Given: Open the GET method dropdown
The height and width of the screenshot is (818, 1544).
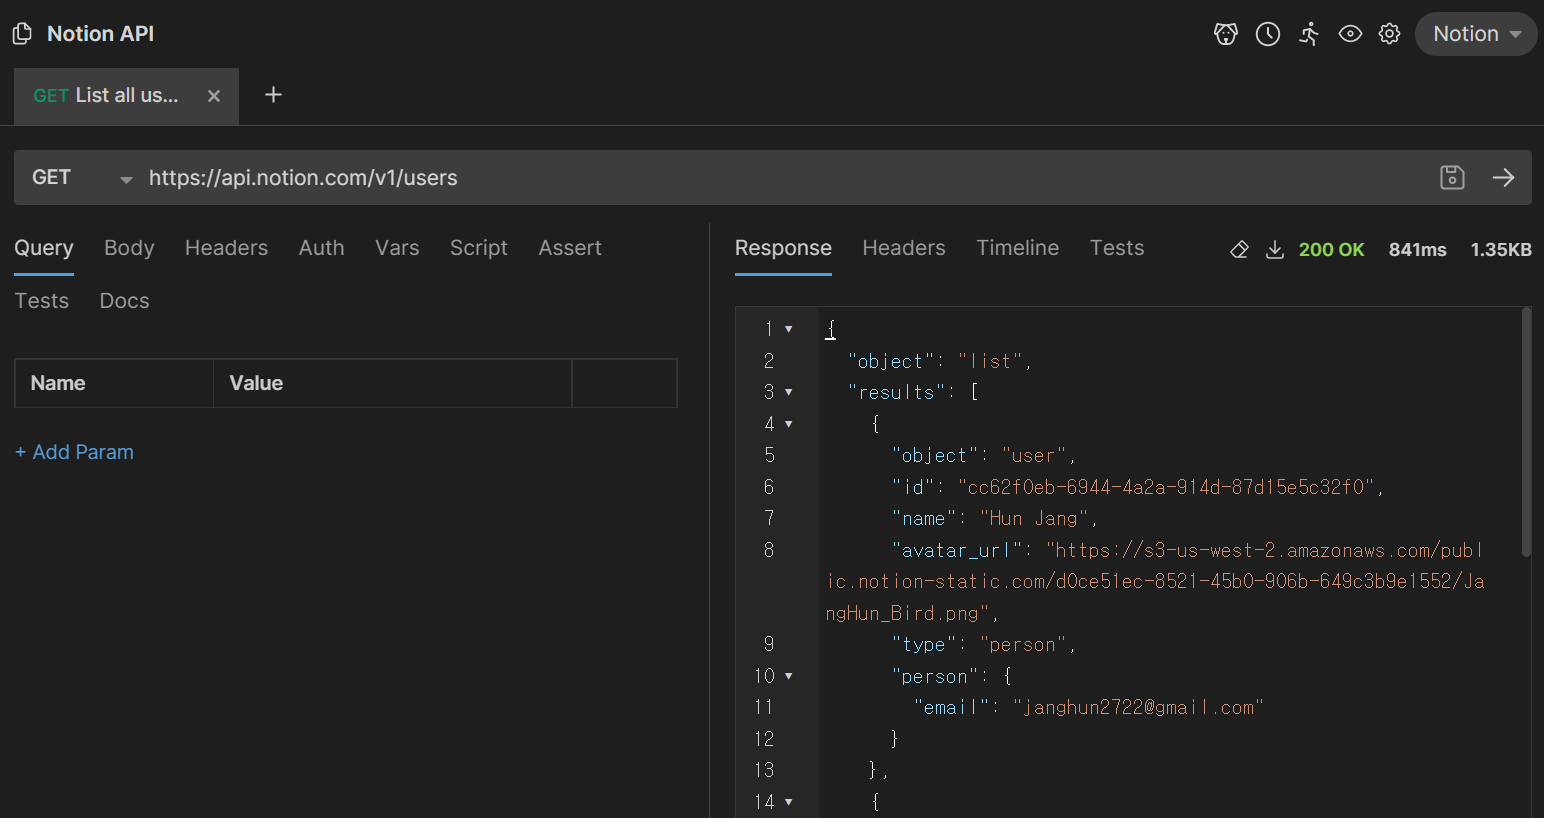Looking at the screenshot, I should [82, 178].
